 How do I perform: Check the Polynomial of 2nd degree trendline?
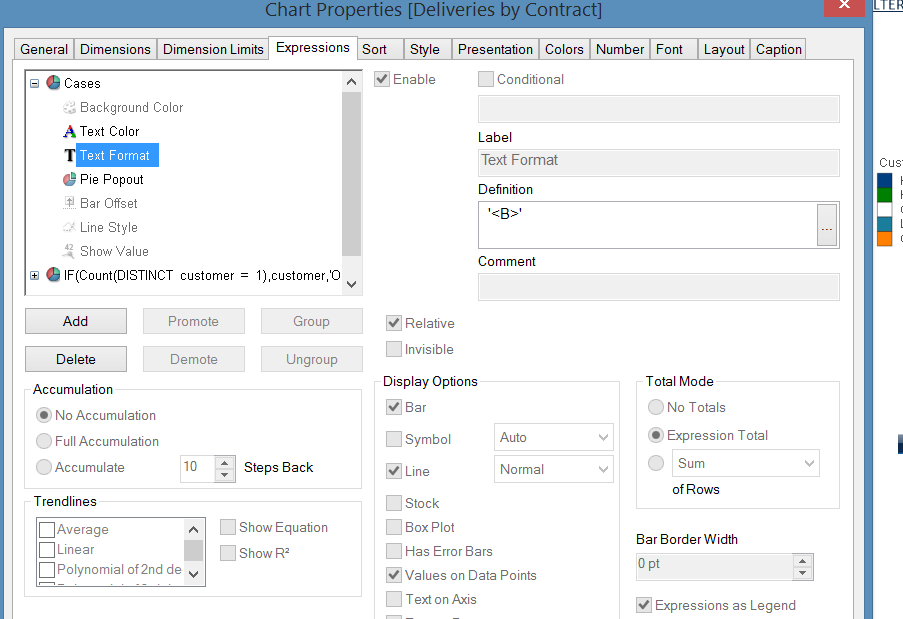[47, 569]
